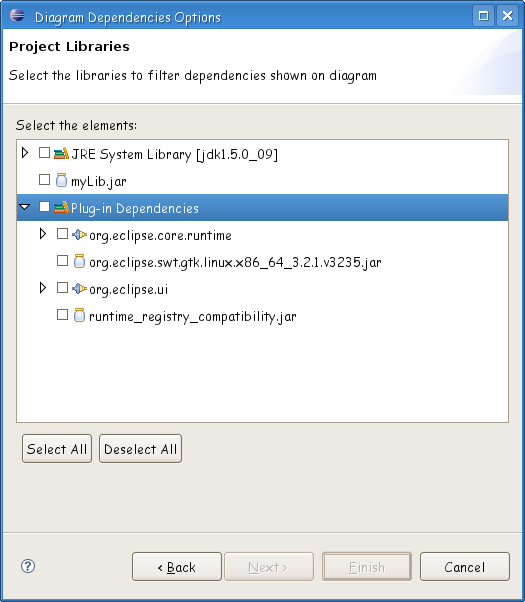Viewport: 525px width, 602px height.
Task: Open help with the question mark icon
Action: (28, 566)
